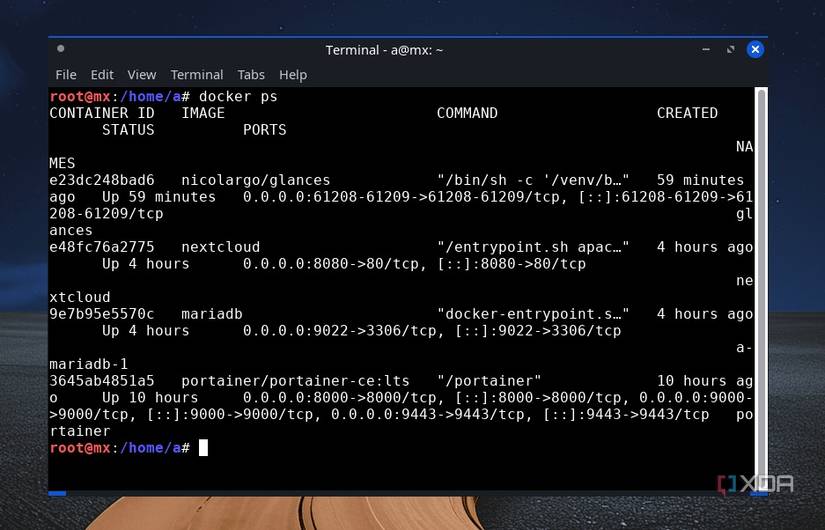Click the 0.0.0.0:9443->9443/tcp port mapping

[x=431, y=414]
